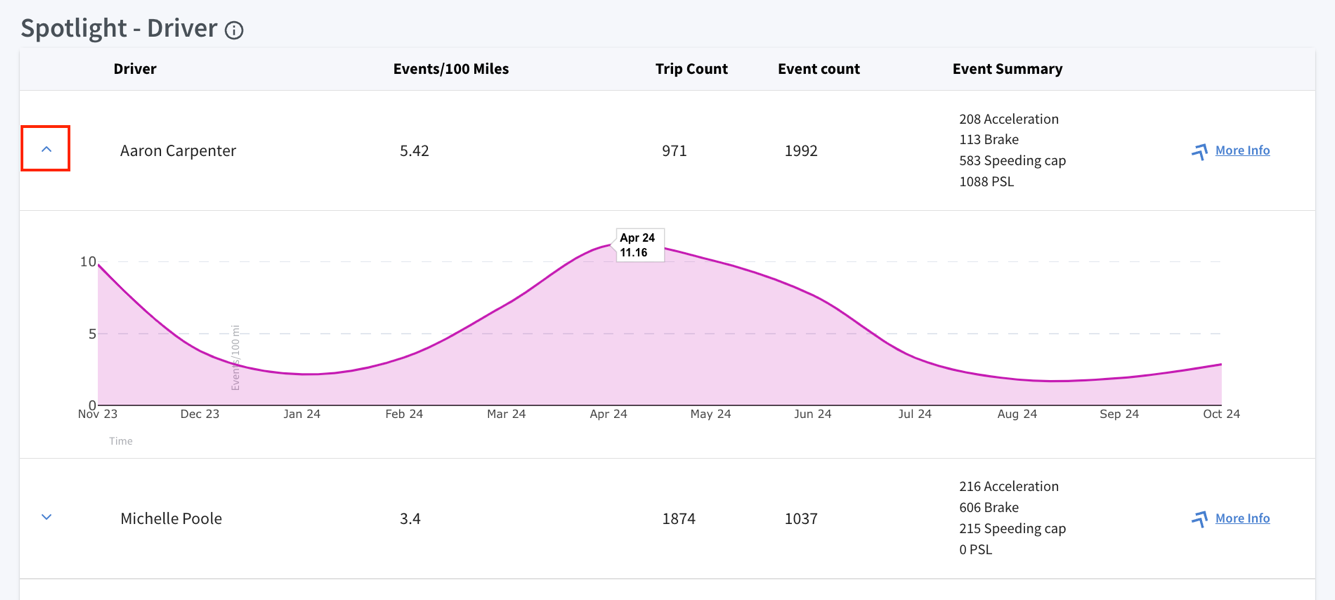Open More Info for Aaron Carpenter
This screenshot has width=1335, height=600.
[1242, 150]
